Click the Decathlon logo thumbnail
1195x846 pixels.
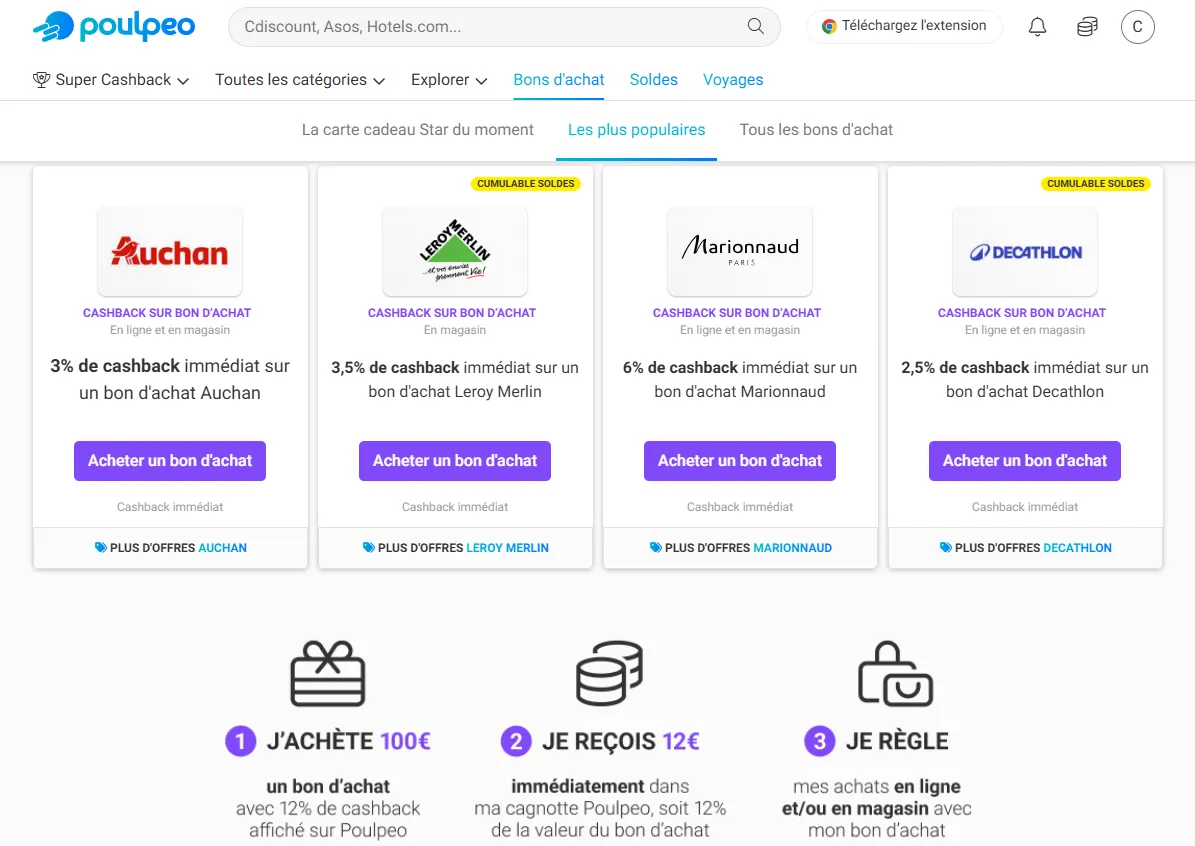1025,252
